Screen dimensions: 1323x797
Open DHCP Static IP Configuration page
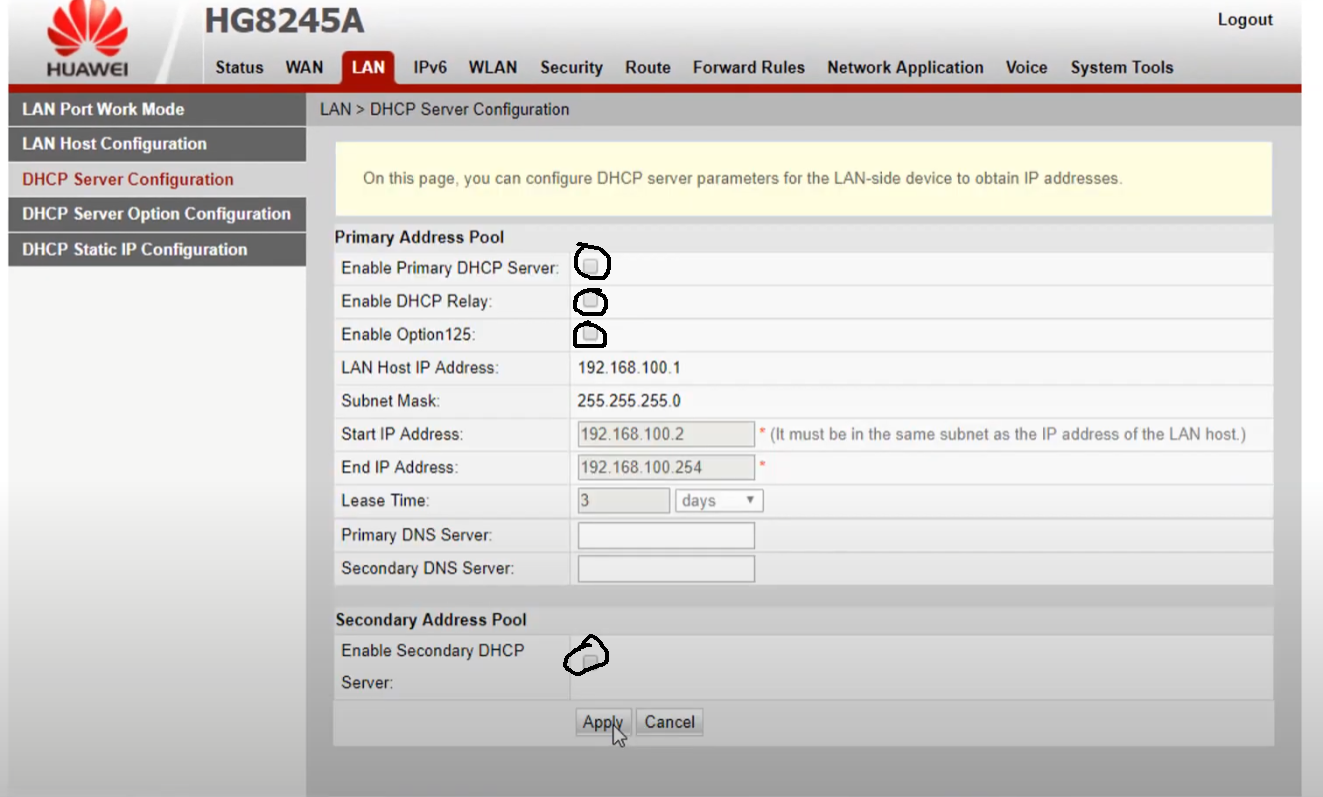(x=157, y=249)
